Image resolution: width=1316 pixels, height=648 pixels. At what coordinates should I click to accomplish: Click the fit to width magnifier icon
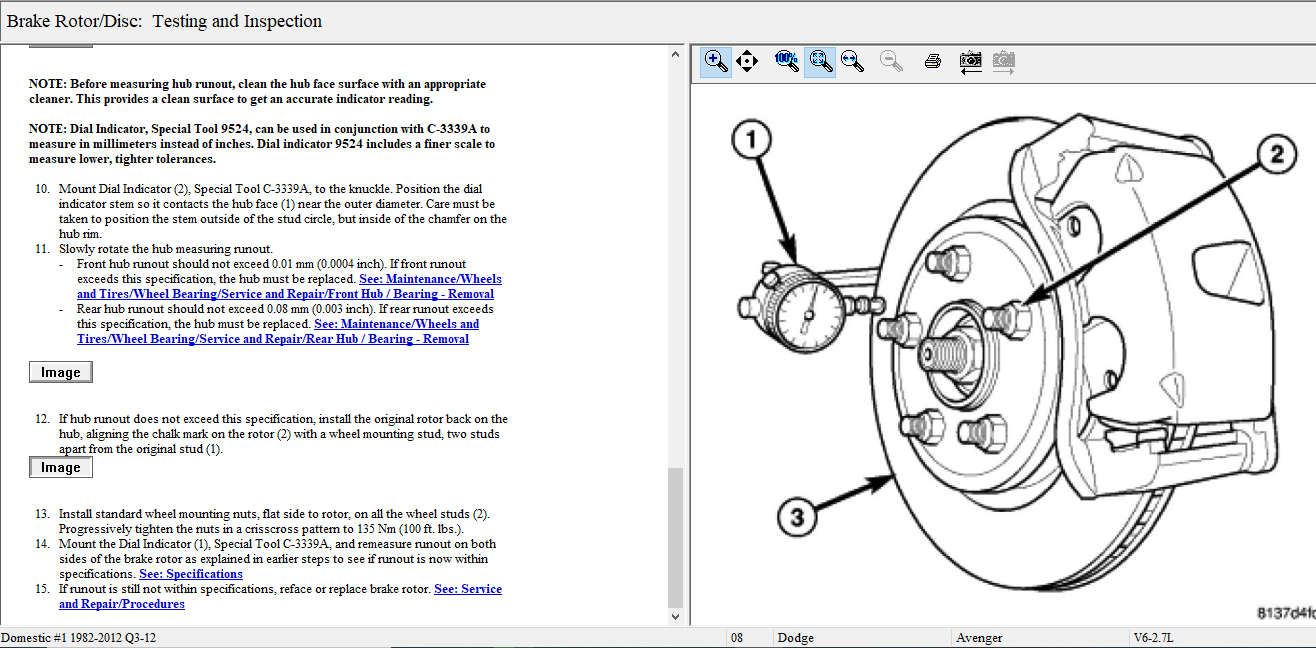tap(852, 61)
